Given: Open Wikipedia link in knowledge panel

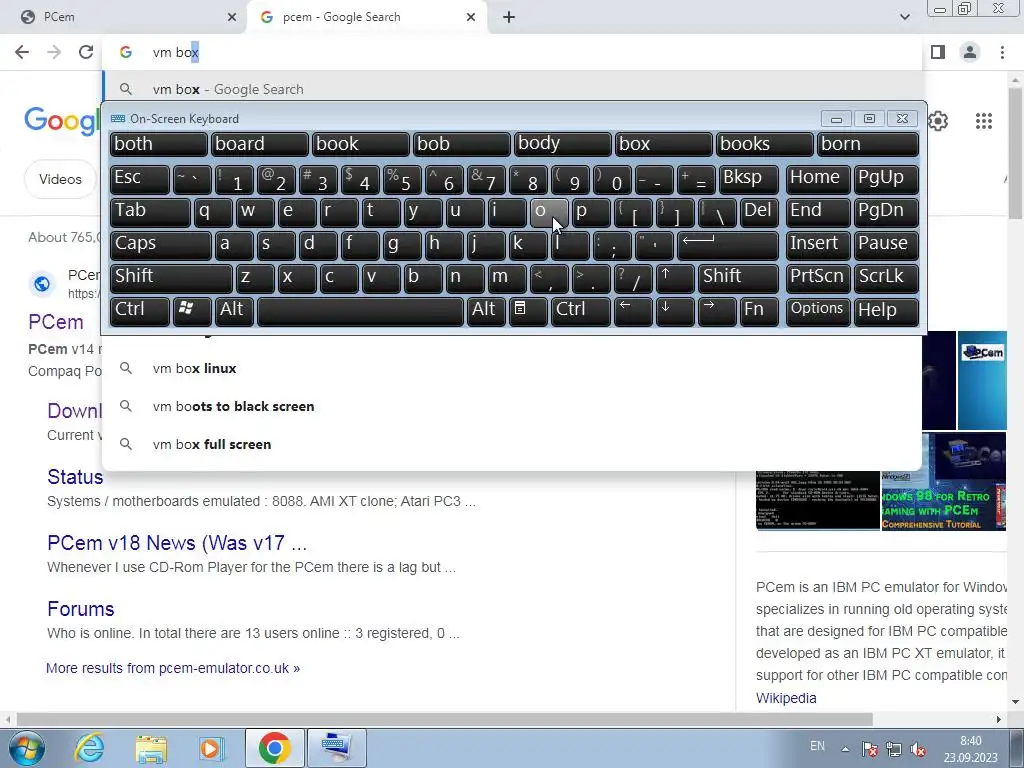Looking at the screenshot, I should tap(786, 698).
